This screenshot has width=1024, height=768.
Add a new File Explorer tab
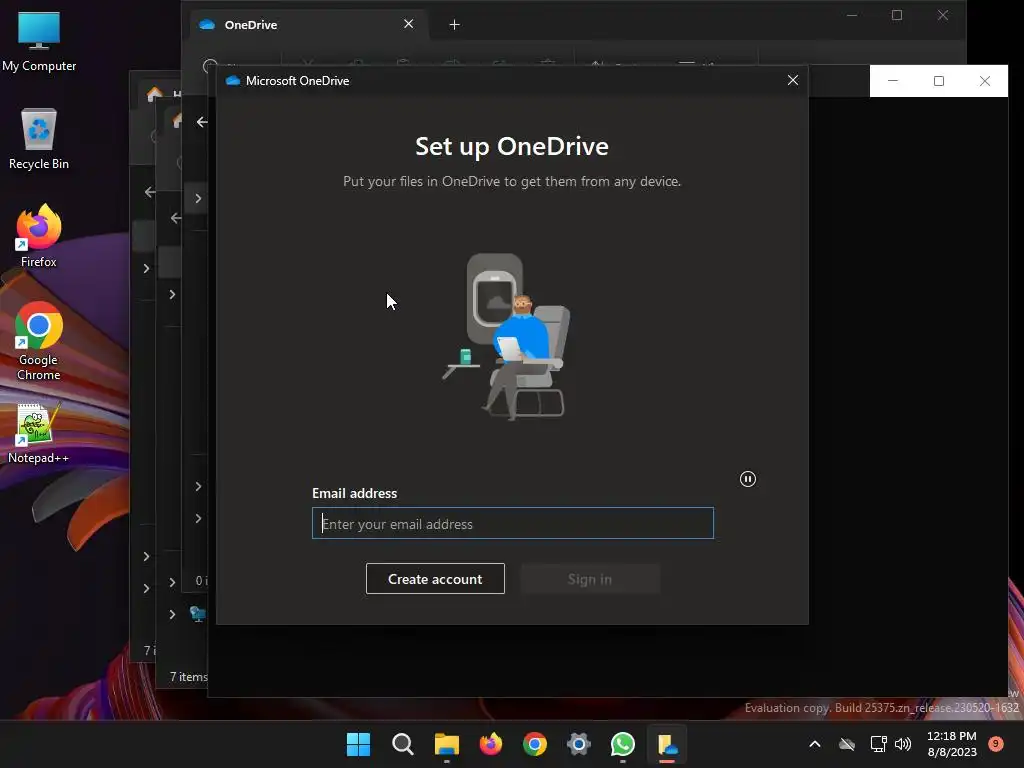[455, 25]
